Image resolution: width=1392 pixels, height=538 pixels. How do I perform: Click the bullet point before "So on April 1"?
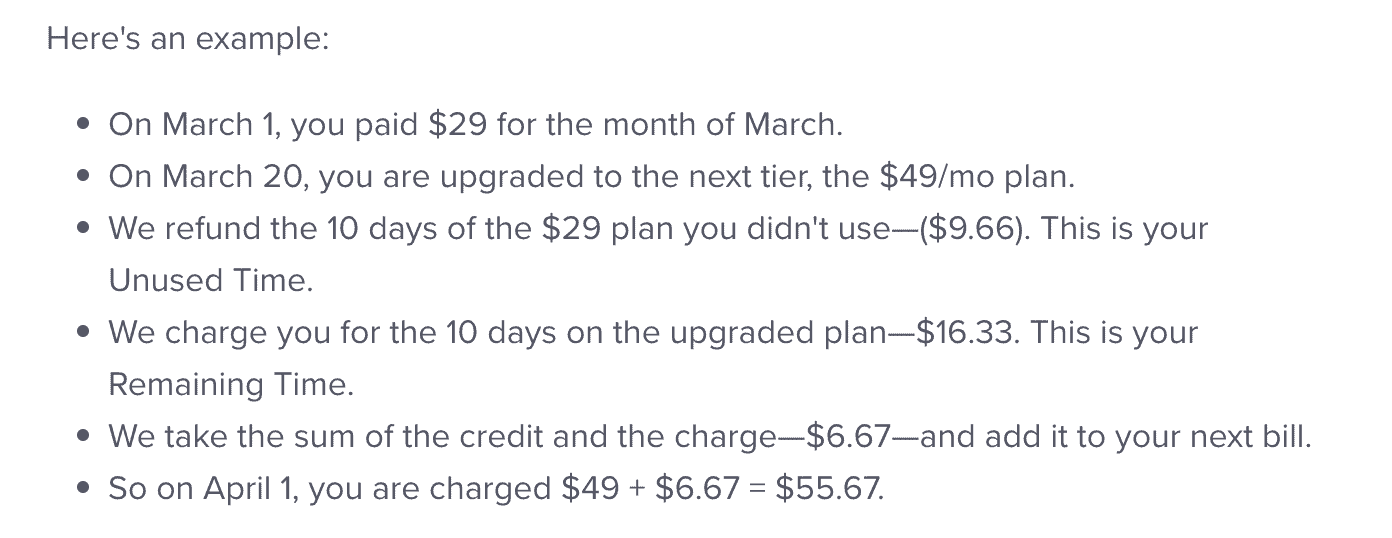pos(84,491)
